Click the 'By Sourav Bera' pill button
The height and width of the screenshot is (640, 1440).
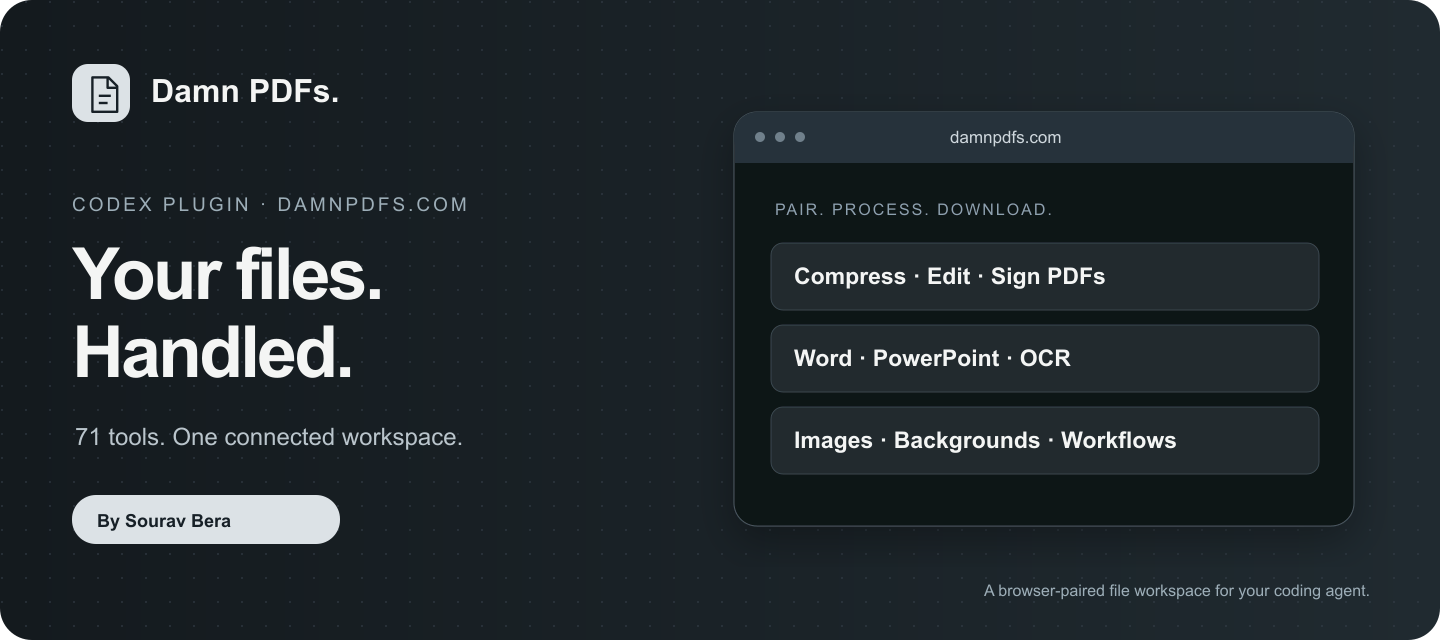click(206, 520)
